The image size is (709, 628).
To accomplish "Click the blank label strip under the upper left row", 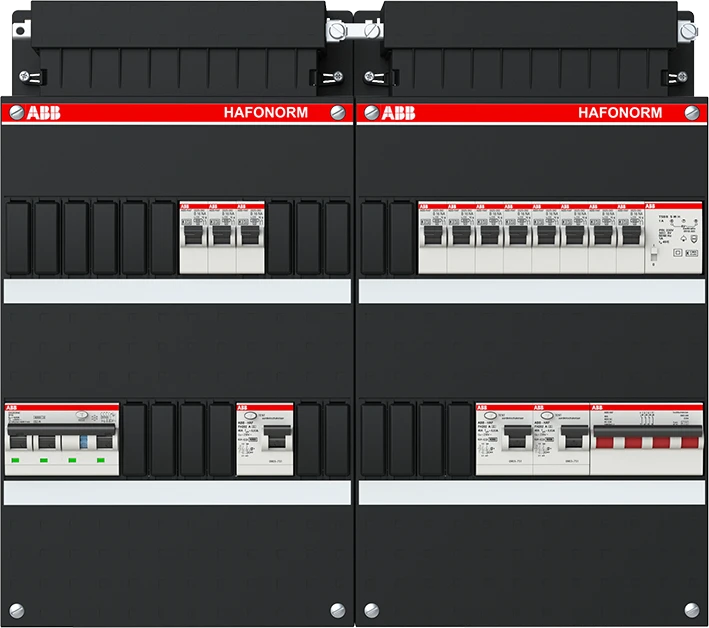I will (177, 291).
